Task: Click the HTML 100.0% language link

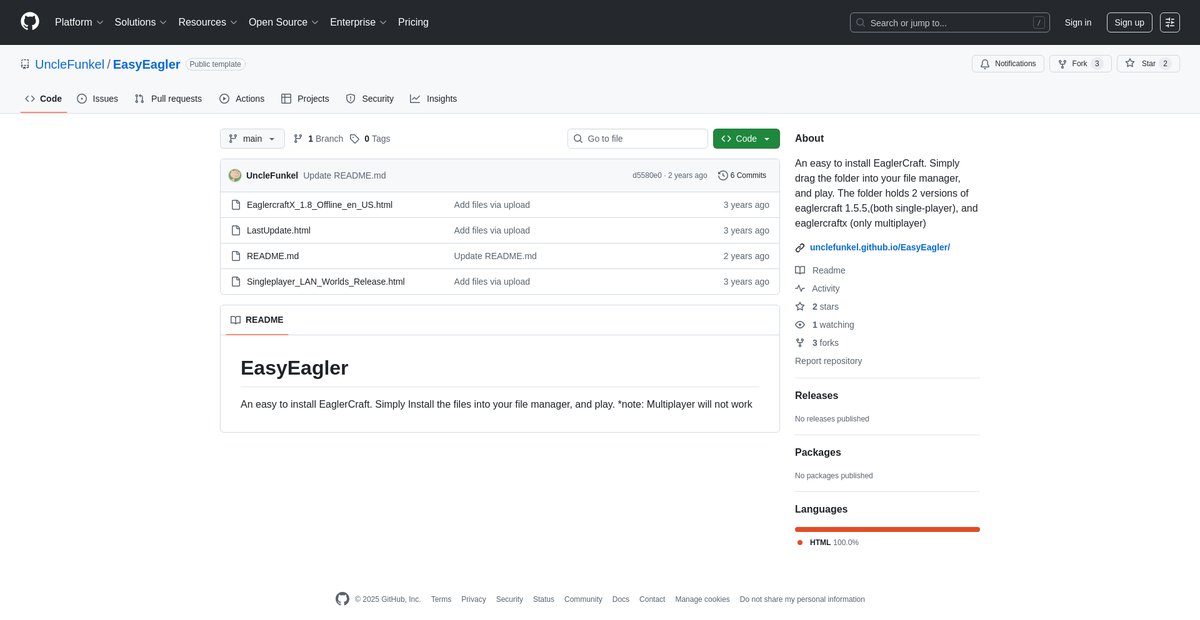Action: (827, 542)
